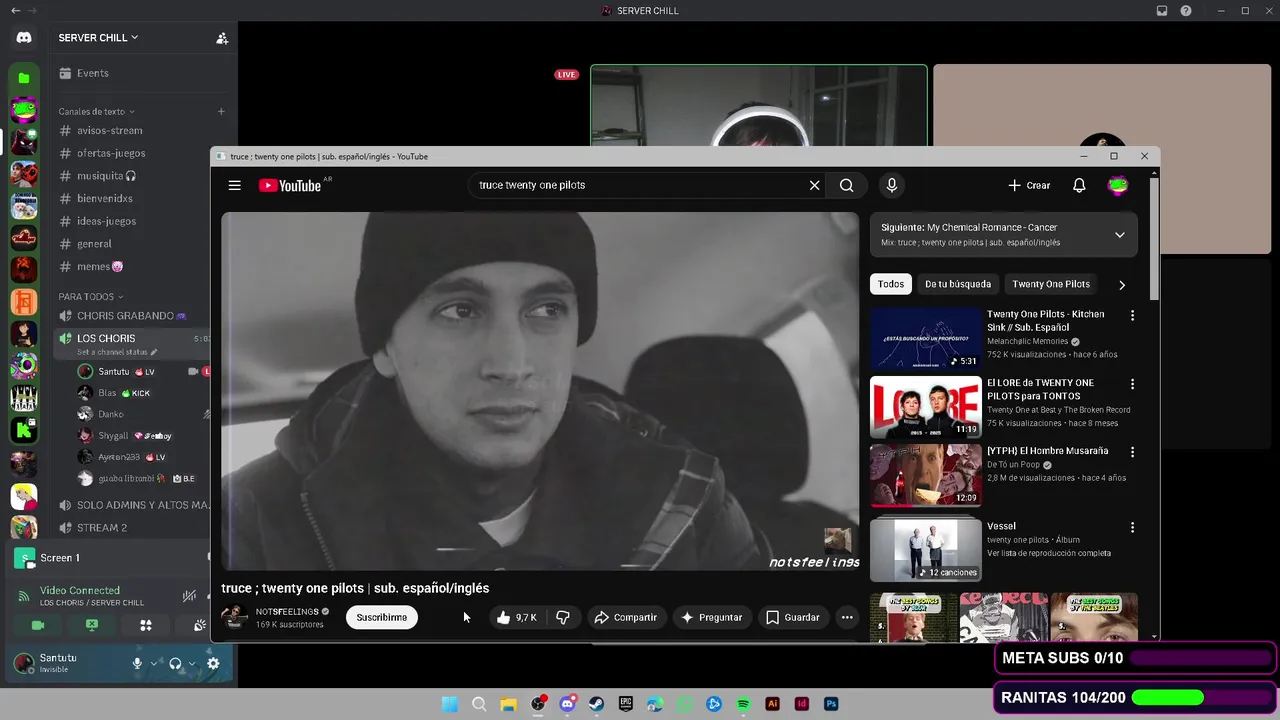Open Steam from the taskbar
Screen dimensions: 1280x720
[597, 704]
